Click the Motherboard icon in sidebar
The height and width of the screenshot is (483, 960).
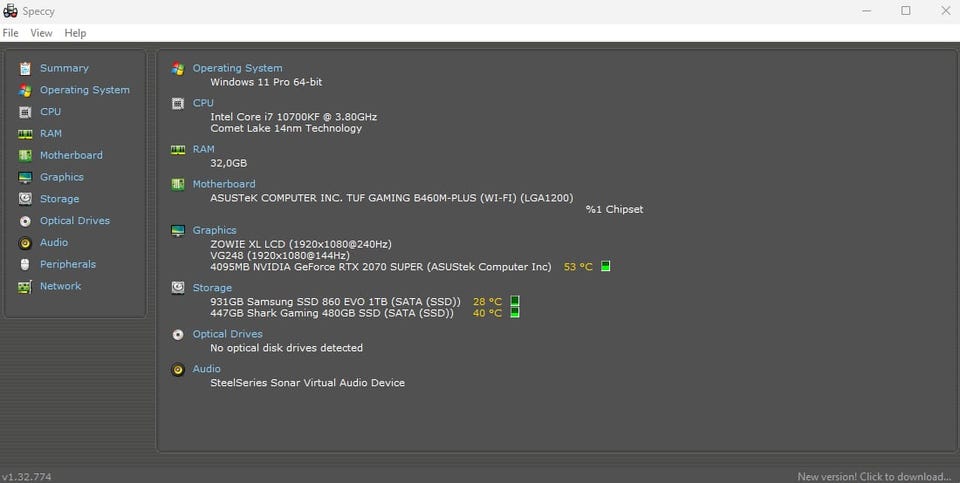point(25,155)
